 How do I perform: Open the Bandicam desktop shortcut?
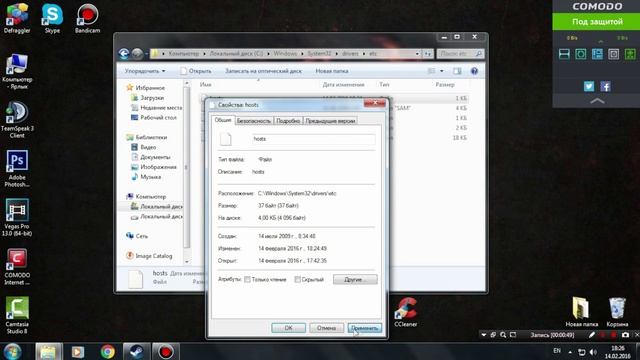tap(87, 18)
